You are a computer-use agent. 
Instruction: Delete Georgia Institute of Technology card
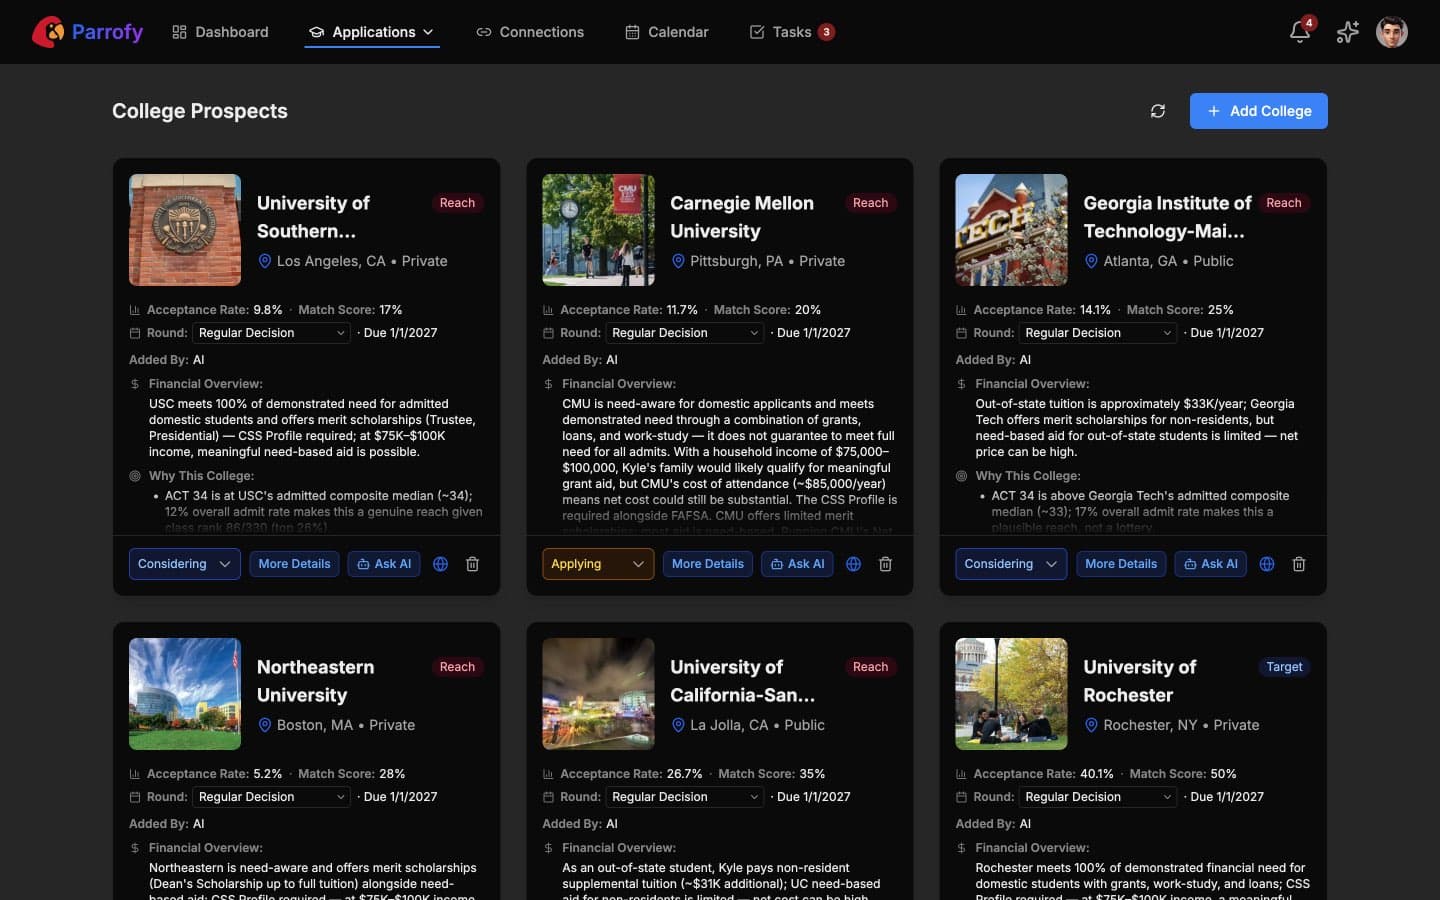(x=1299, y=564)
